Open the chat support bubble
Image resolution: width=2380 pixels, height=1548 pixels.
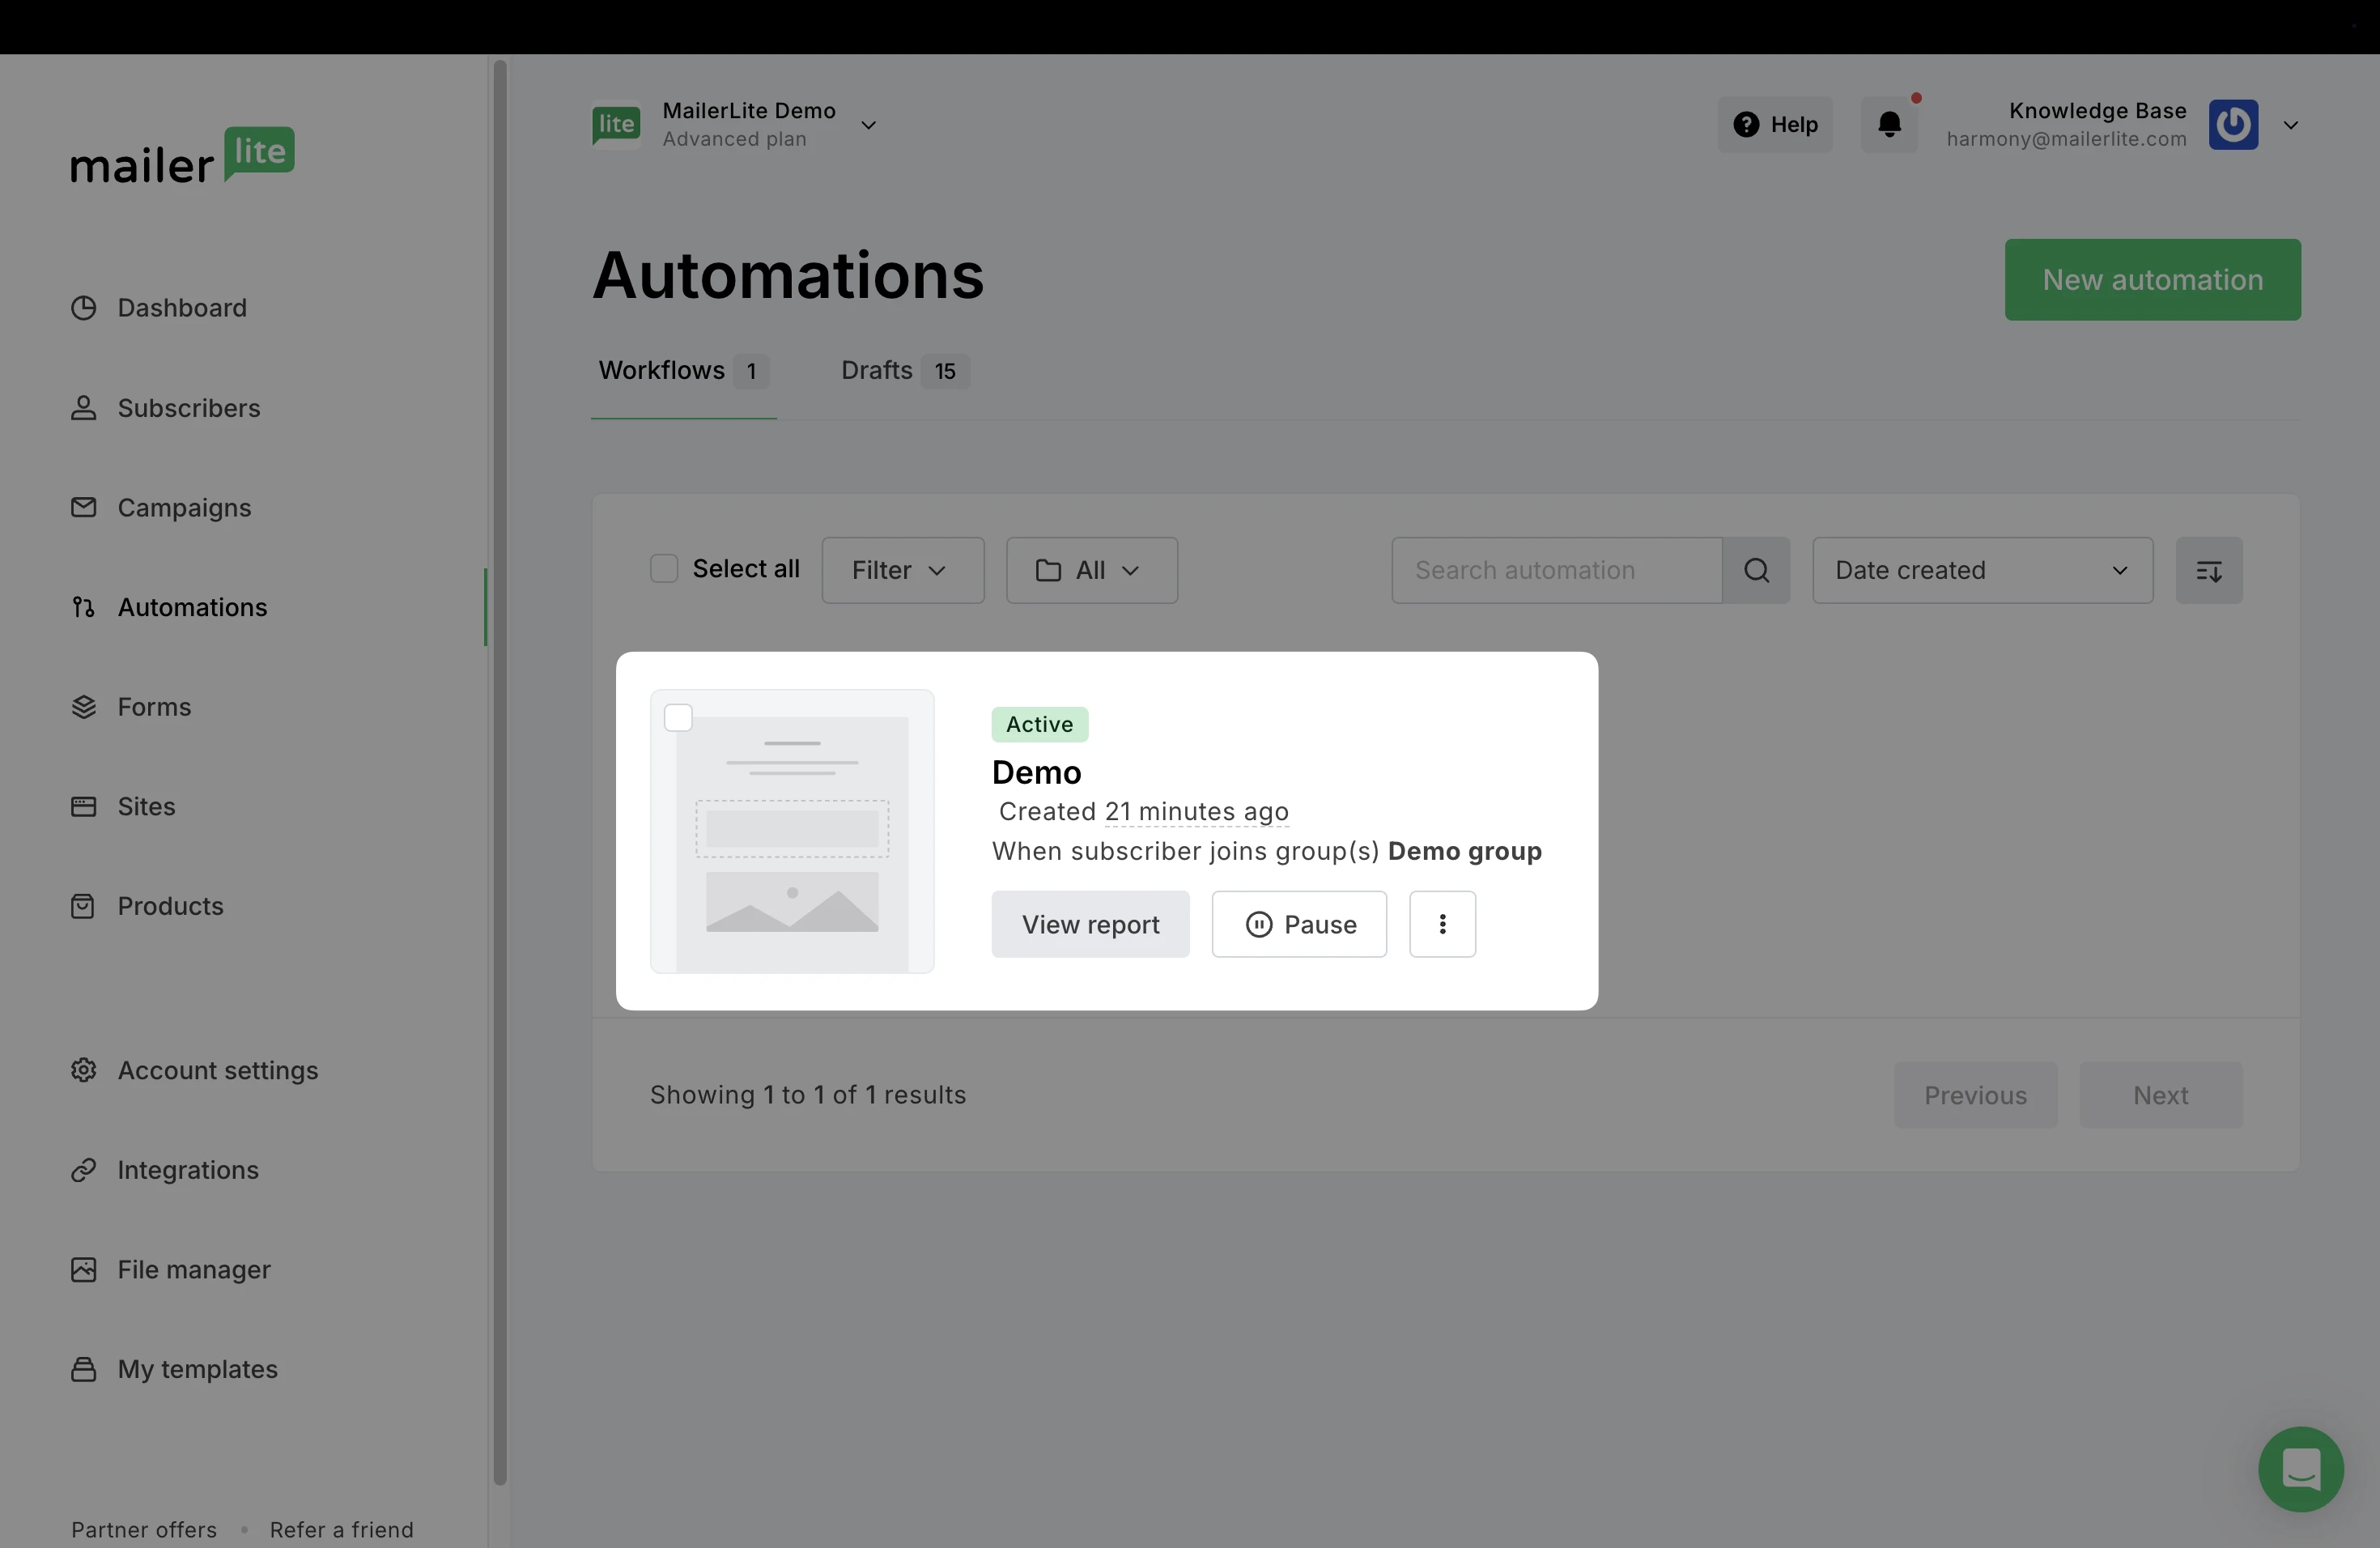[2300, 1468]
